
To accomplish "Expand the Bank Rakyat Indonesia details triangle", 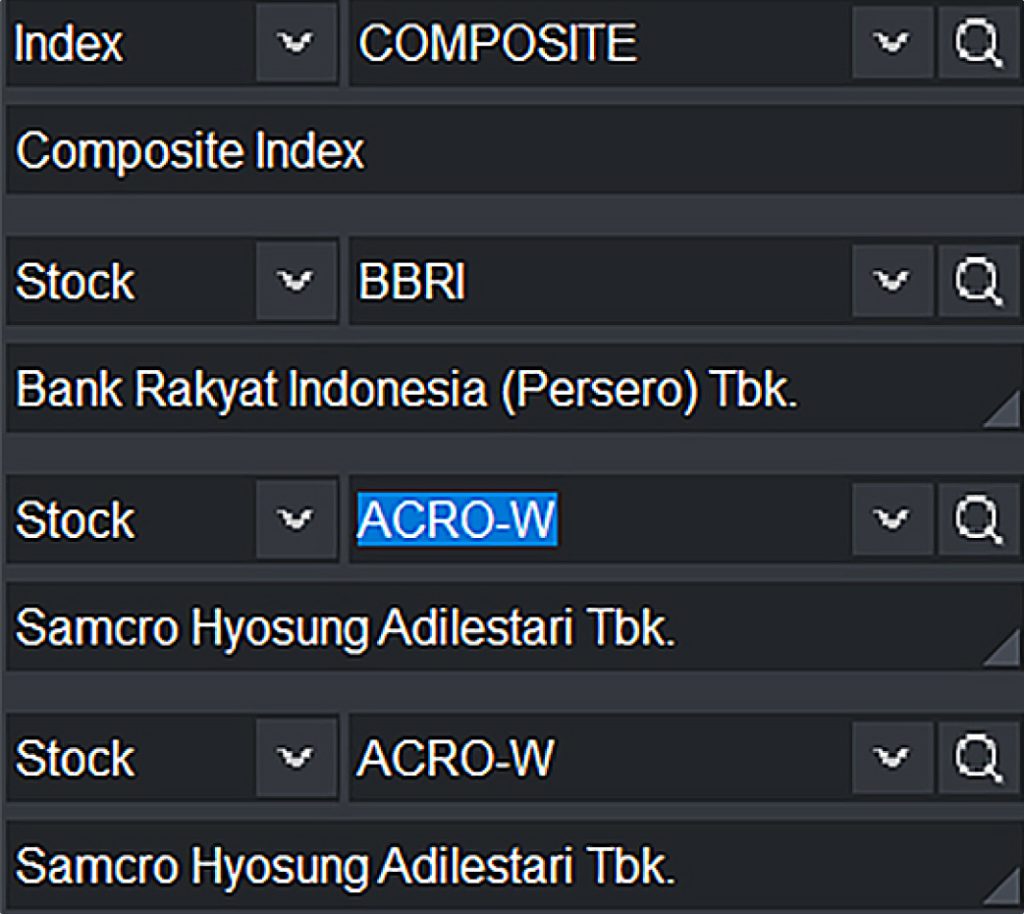I will tap(1005, 410).
